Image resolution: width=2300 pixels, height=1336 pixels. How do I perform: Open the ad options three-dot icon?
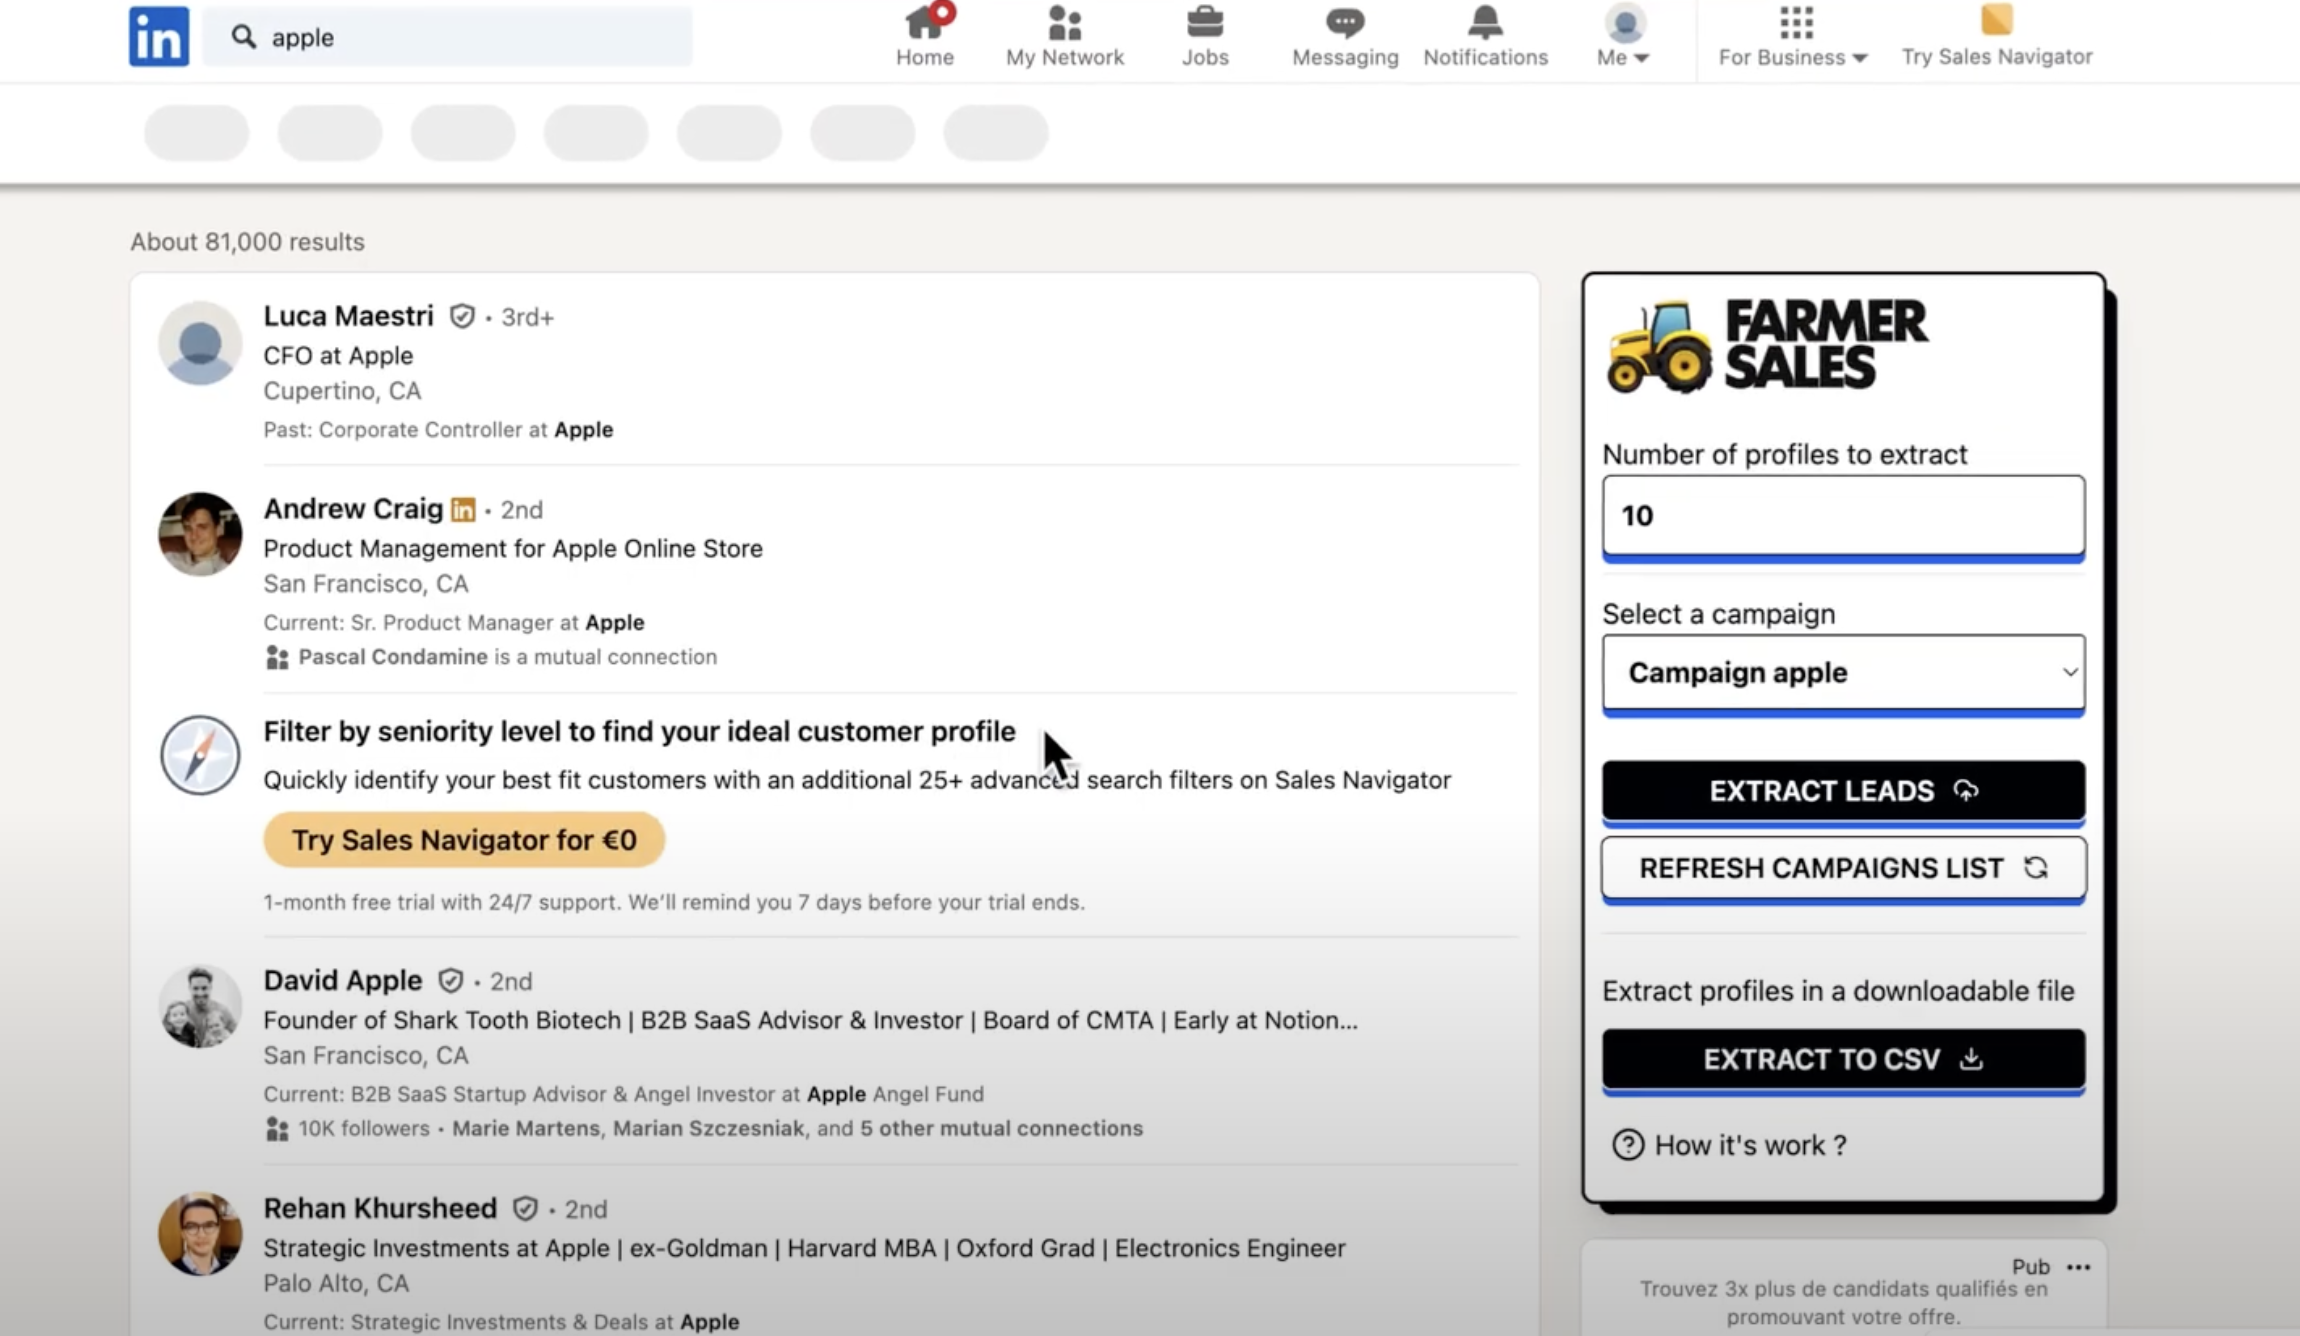(2079, 1267)
